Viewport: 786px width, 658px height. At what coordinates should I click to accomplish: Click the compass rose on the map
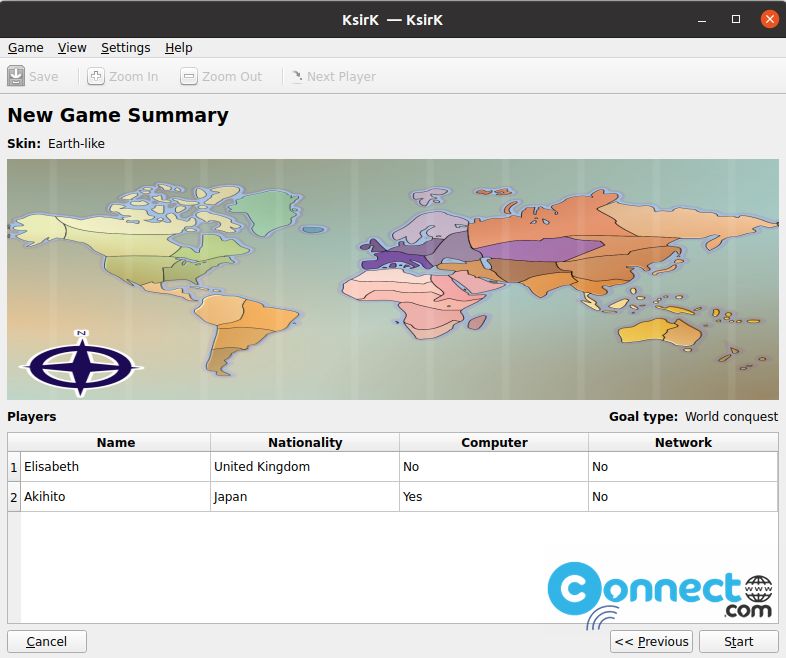coord(81,362)
